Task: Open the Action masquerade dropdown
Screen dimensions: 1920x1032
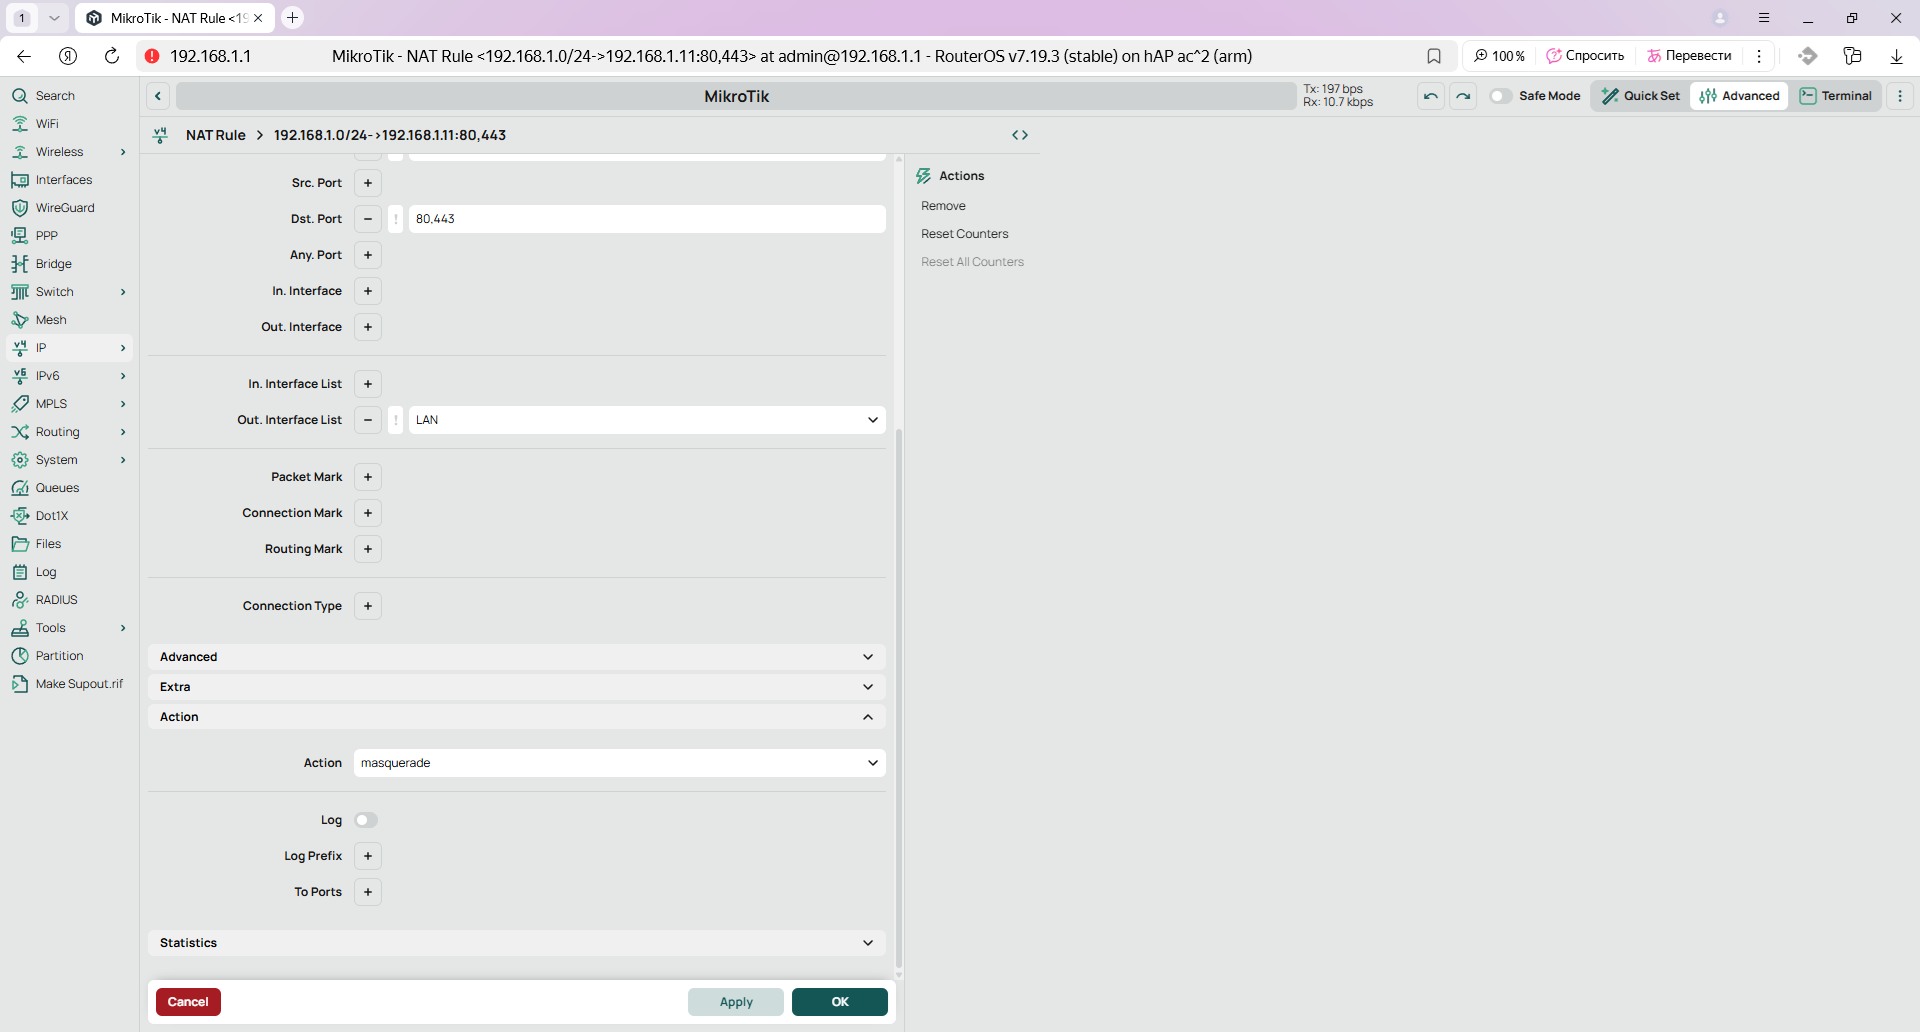Action: (x=620, y=763)
